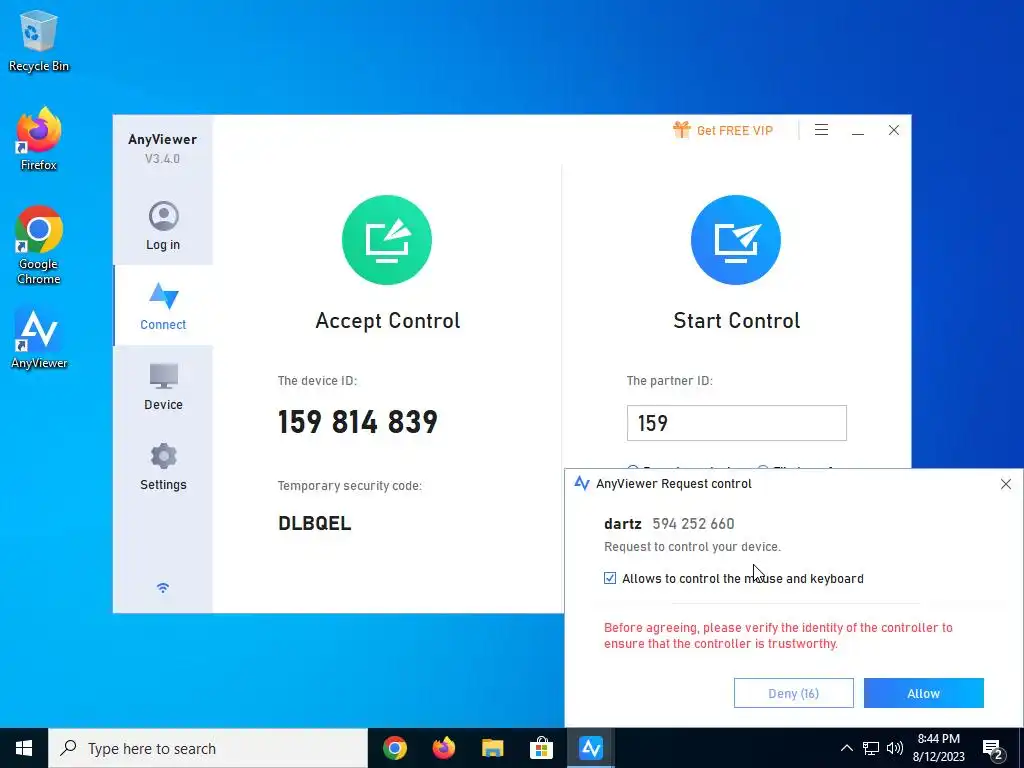Click the Deny button
Viewport: 1024px width, 768px height.
coord(793,693)
